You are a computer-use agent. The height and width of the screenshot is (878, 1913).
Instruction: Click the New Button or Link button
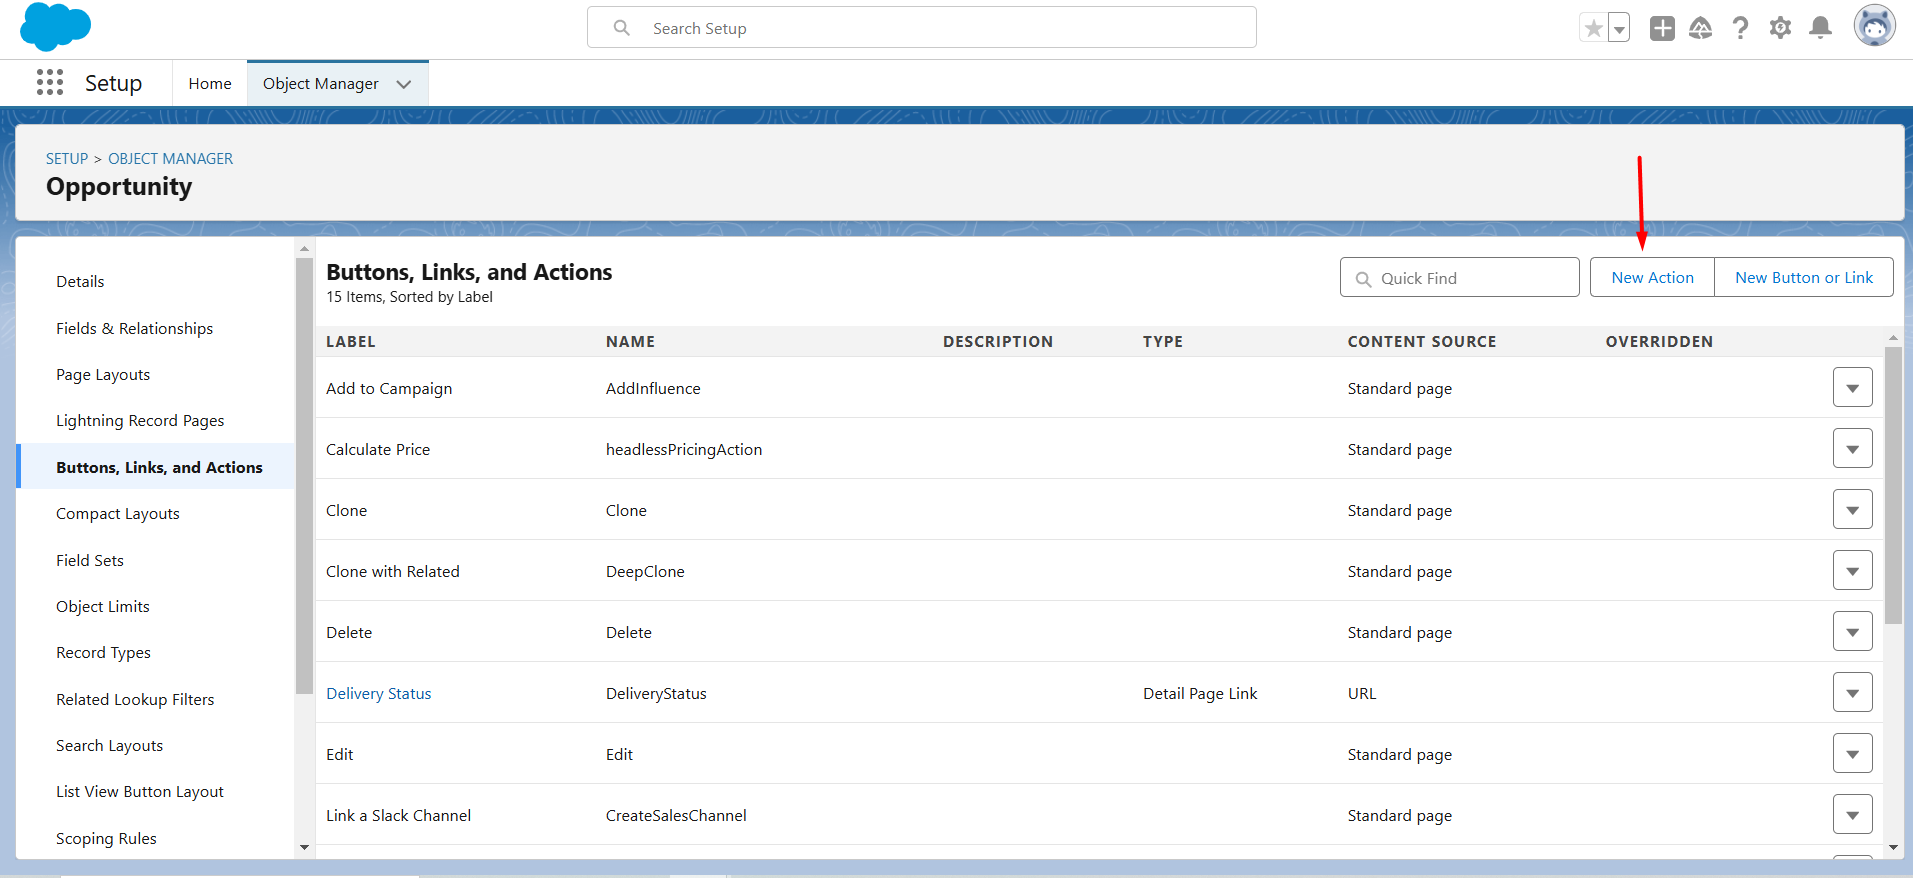[1804, 277]
